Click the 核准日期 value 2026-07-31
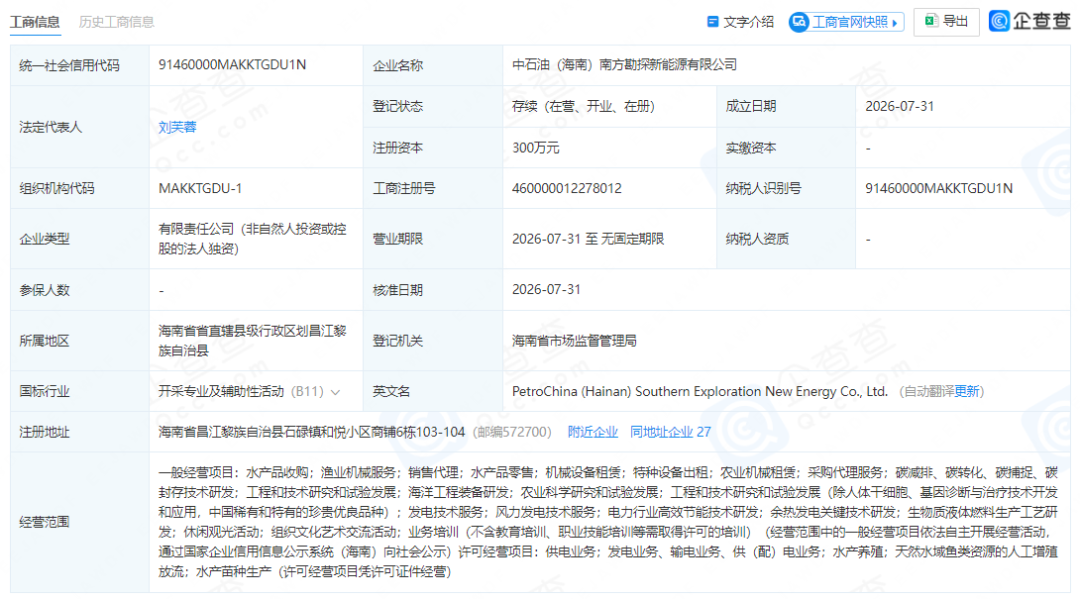Viewport: 1080px width, 599px height. (x=546, y=289)
